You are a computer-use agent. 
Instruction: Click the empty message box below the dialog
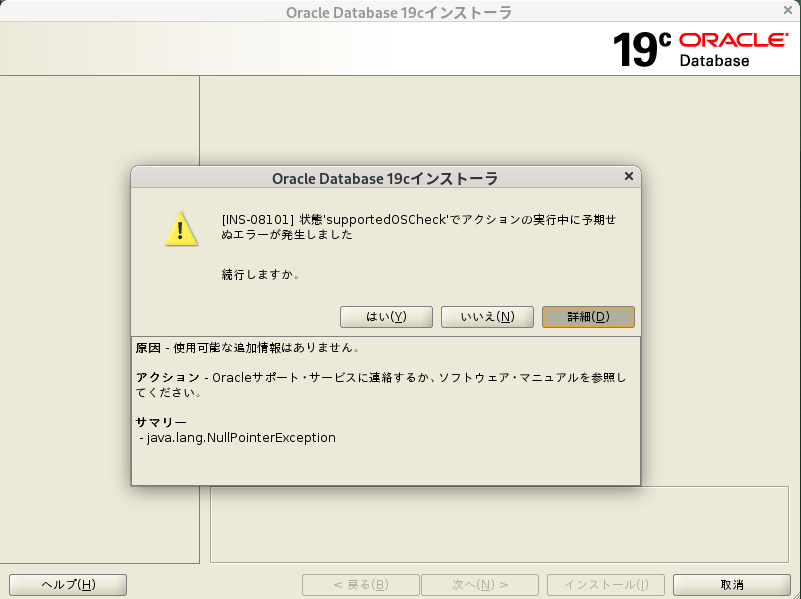pyautogui.click(x=499, y=524)
